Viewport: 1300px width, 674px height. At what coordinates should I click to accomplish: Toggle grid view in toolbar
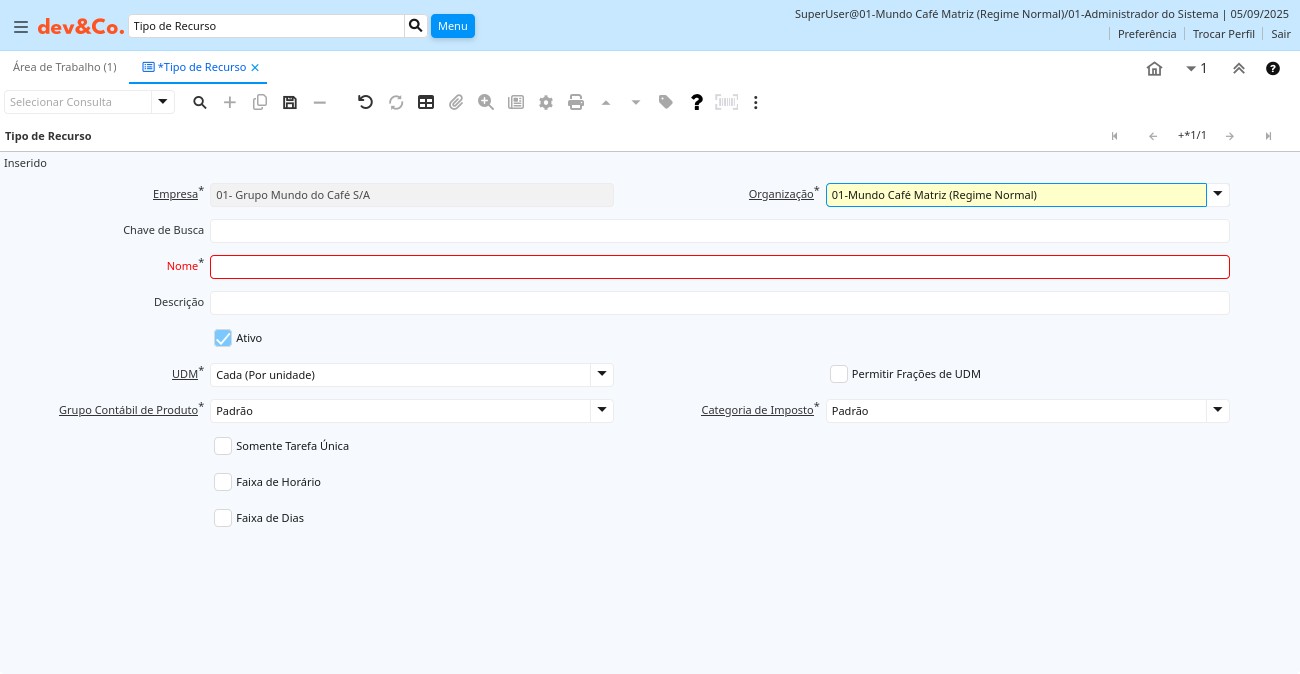coord(426,102)
